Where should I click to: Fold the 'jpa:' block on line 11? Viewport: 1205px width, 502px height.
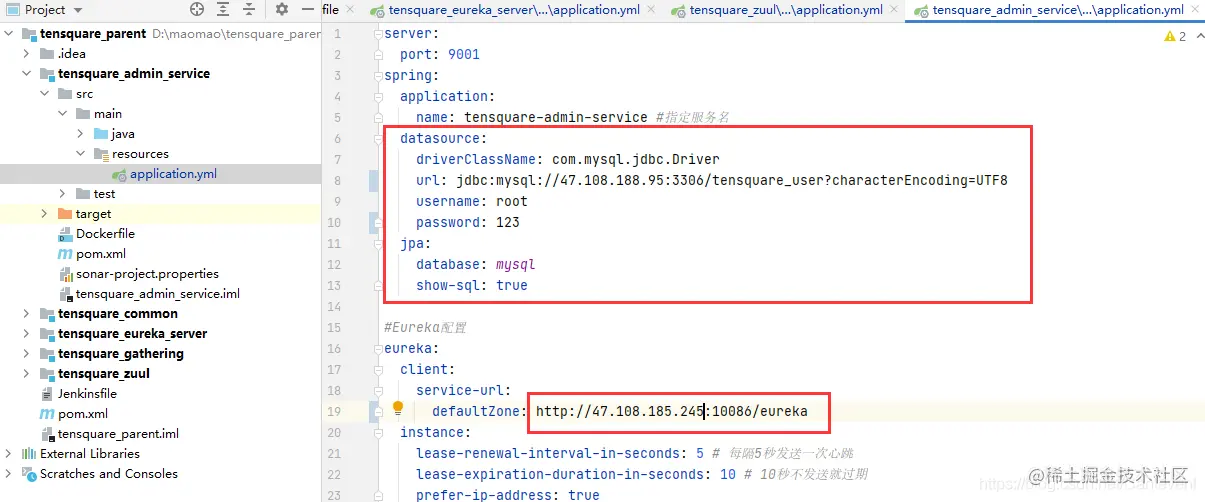(376, 243)
